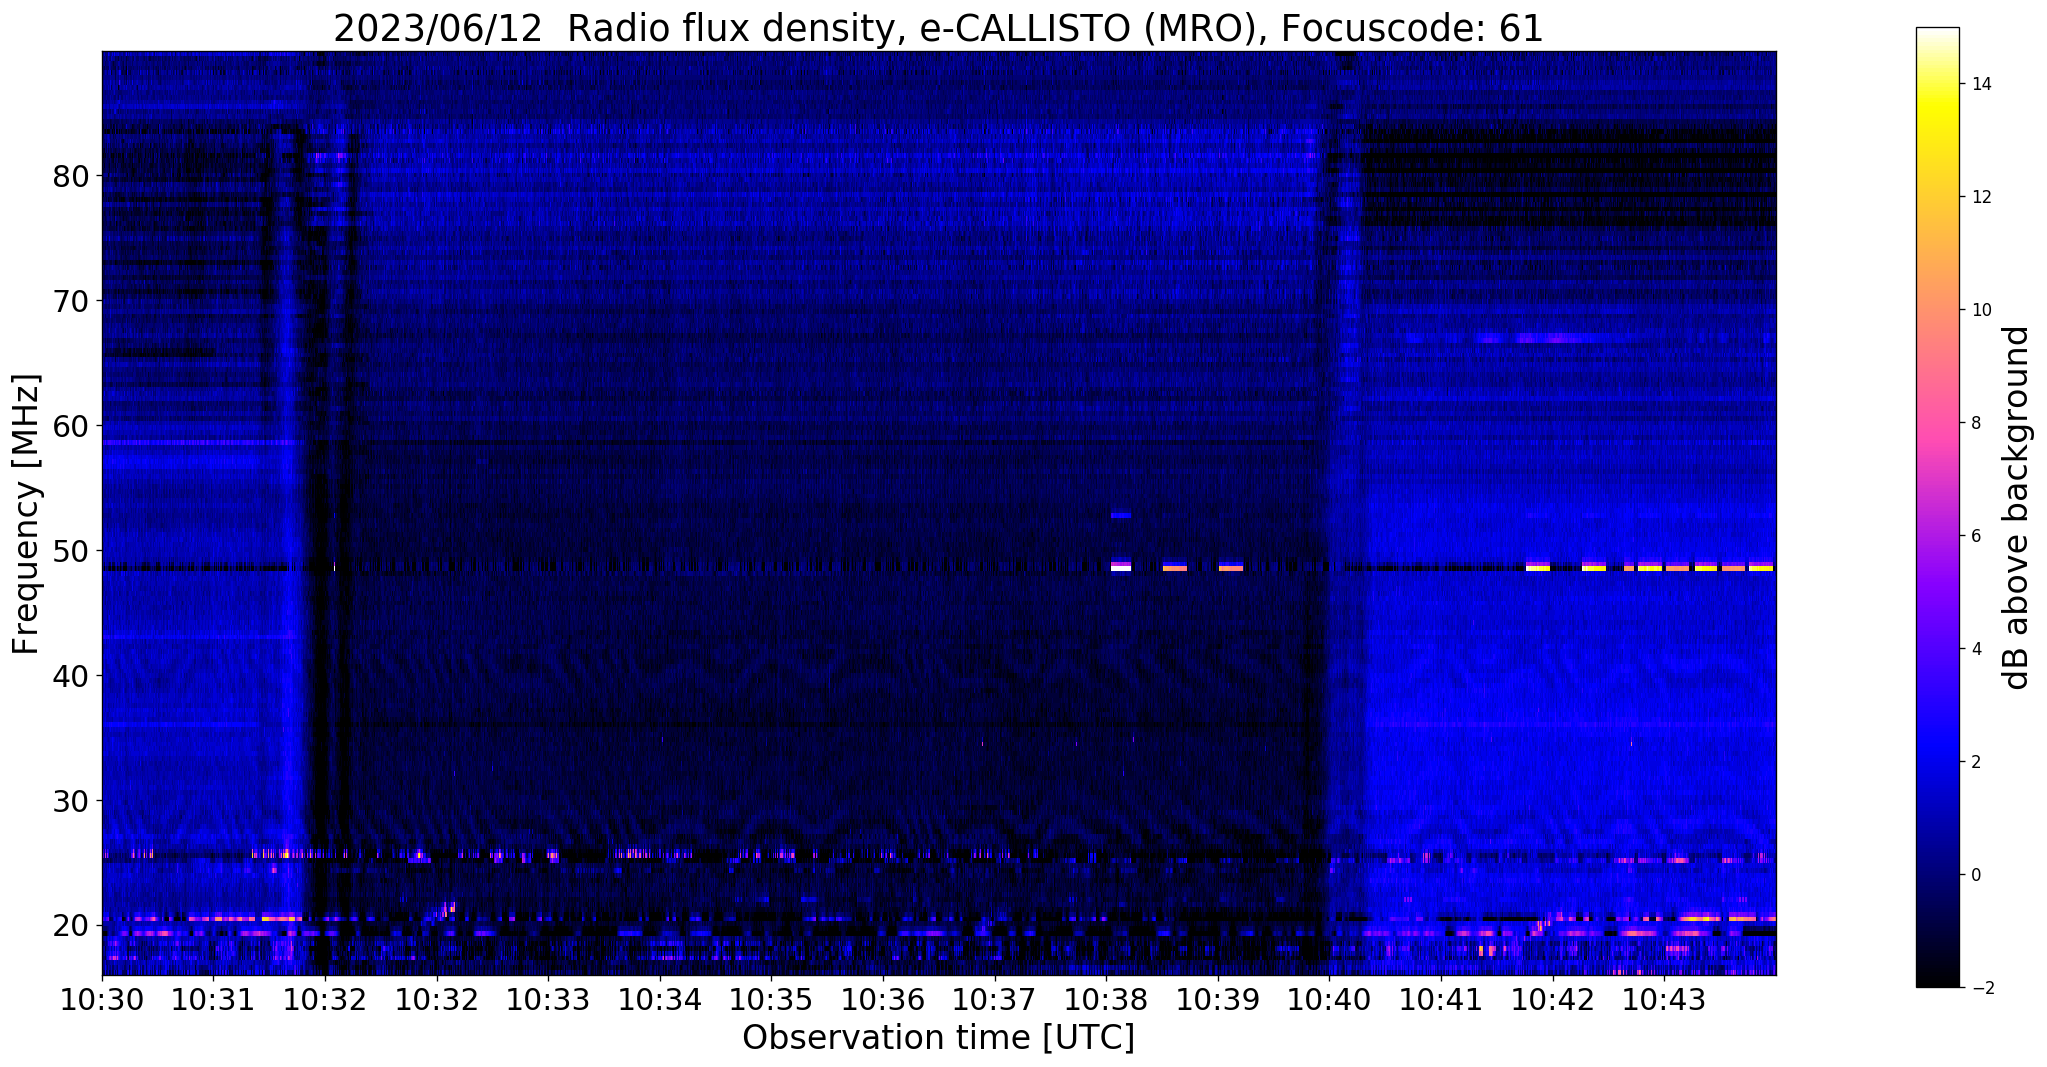Click the dB color scale bar
Image resolution: width=2047 pixels, height=1067 pixels.
pos(1938,507)
